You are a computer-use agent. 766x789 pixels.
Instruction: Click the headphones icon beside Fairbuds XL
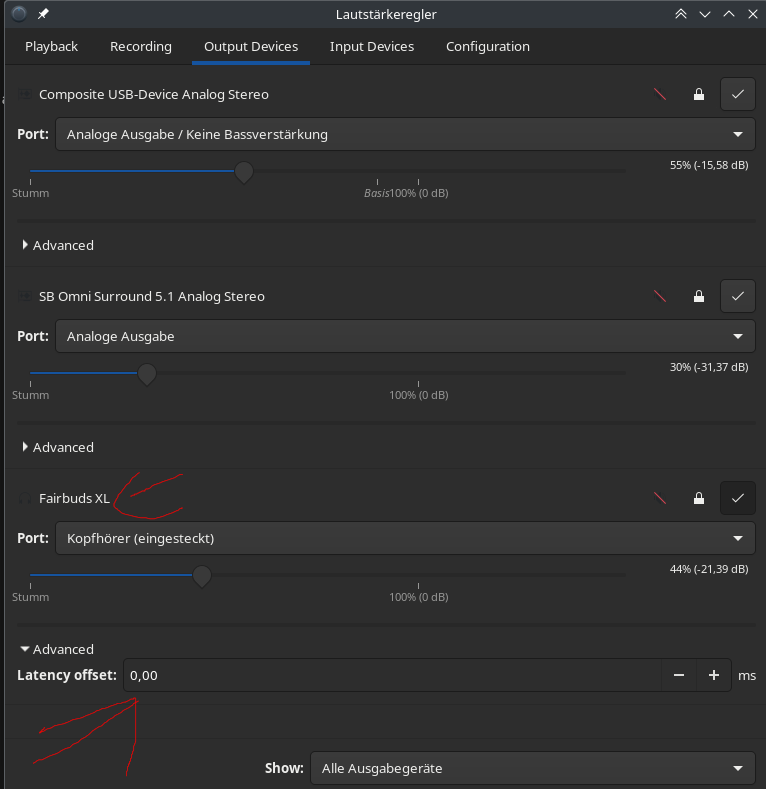tap(25, 498)
